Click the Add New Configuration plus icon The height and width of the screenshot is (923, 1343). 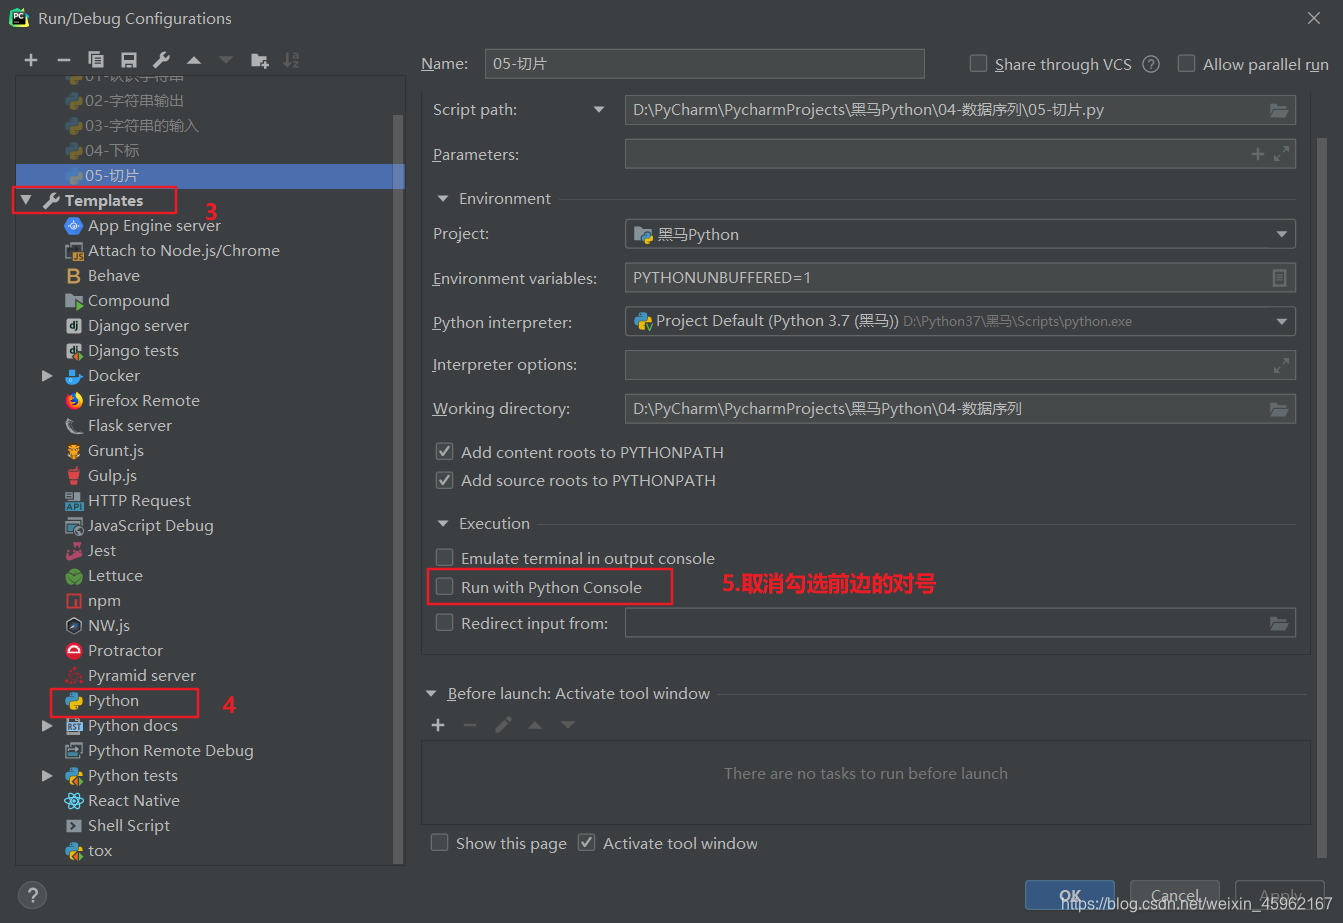tap(31, 60)
